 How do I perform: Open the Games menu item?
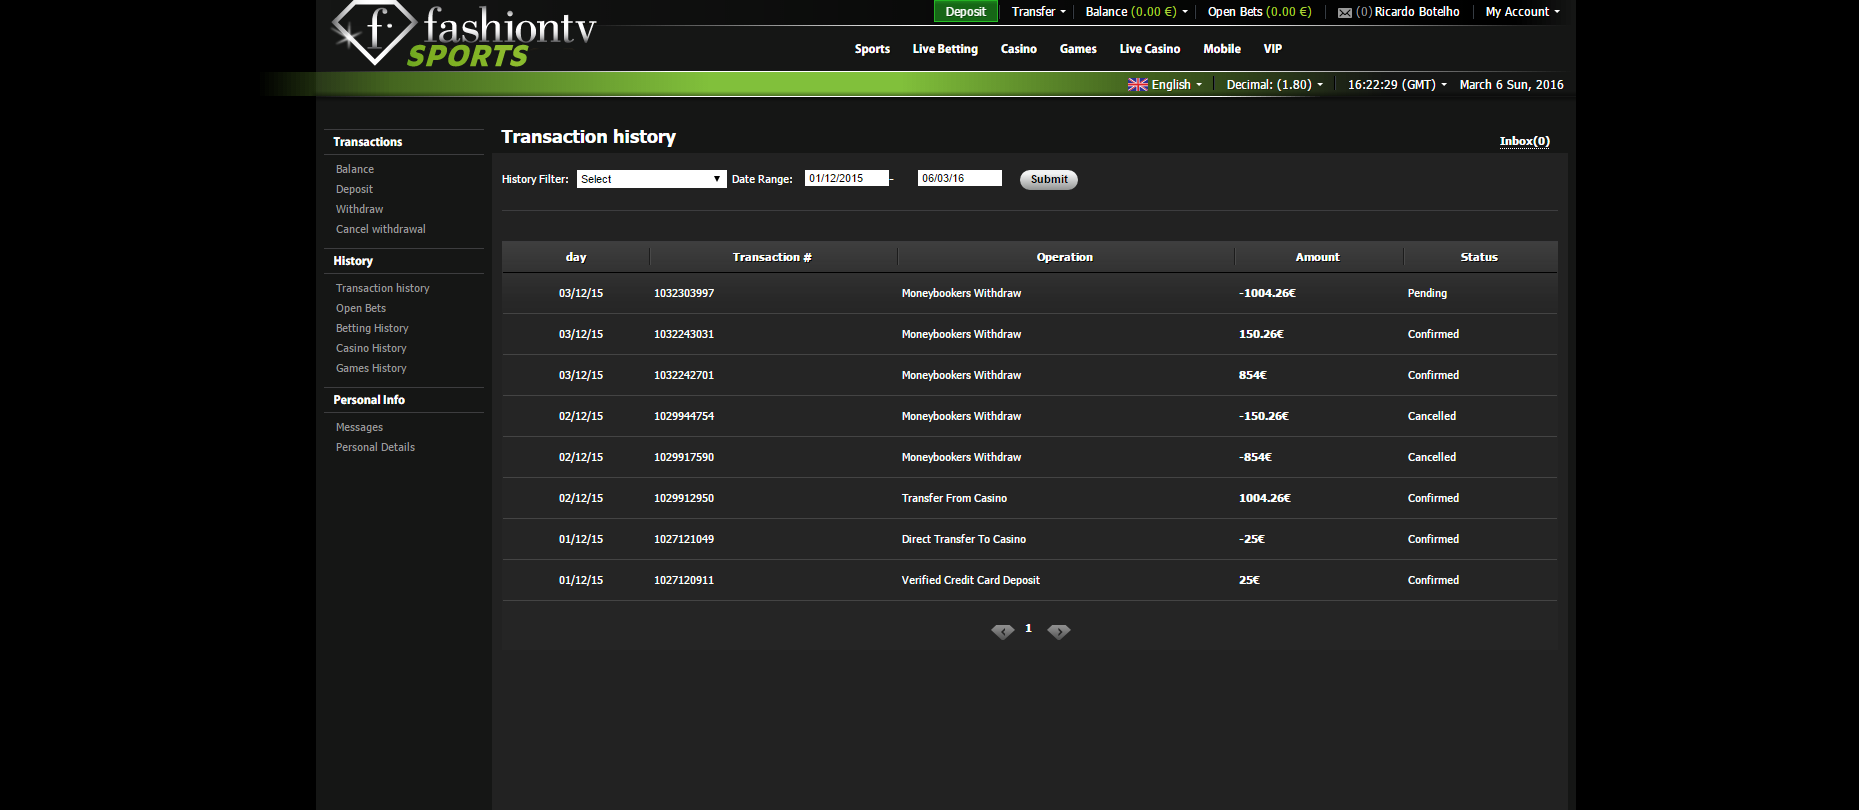click(x=1078, y=49)
